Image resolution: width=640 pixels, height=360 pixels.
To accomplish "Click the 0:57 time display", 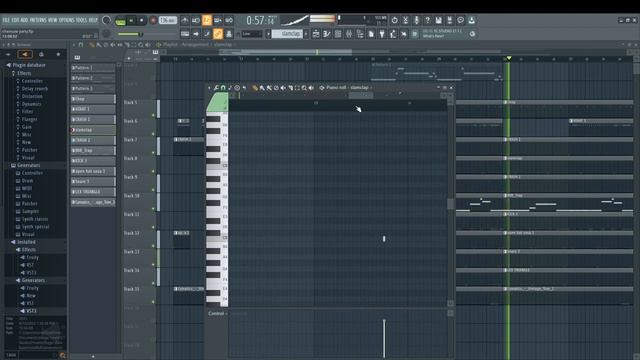I will click(261, 20).
